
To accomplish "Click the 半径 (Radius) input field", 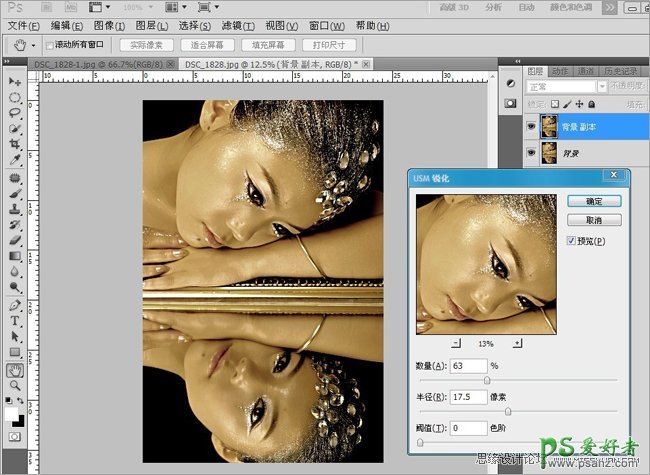I will [468, 397].
